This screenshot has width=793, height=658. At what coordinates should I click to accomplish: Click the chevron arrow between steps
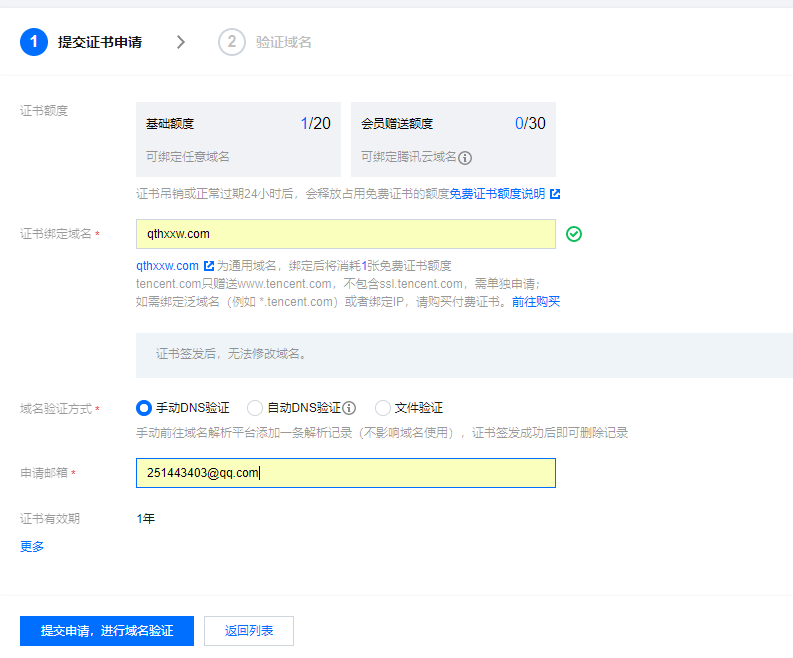click(x=181, y=42)
